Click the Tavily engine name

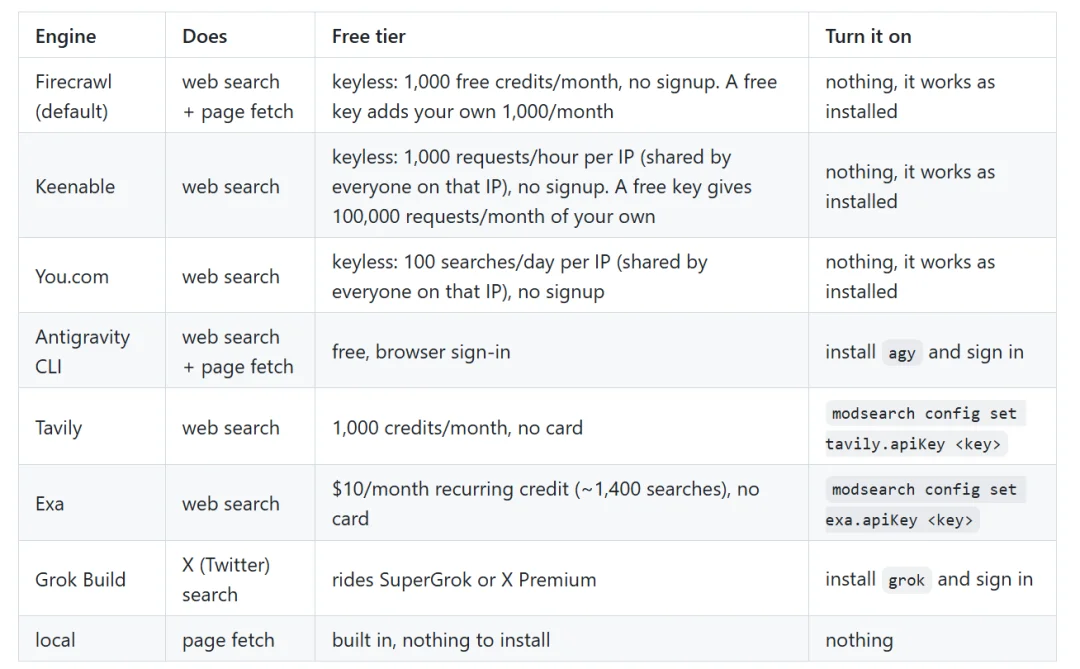[x=59, y=428]
